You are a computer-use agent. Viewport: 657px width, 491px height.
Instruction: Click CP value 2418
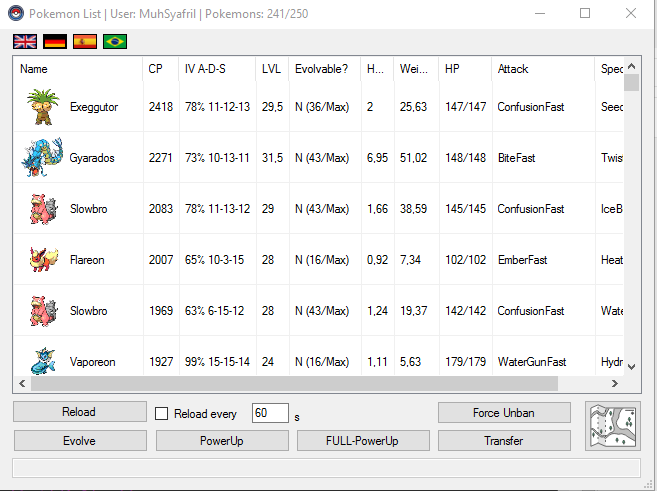point(161,107)
